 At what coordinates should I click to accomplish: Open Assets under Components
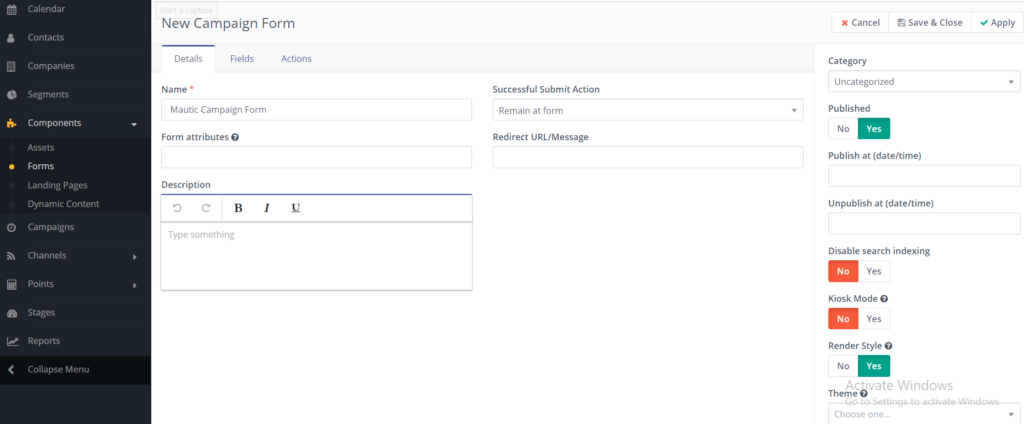40,148
